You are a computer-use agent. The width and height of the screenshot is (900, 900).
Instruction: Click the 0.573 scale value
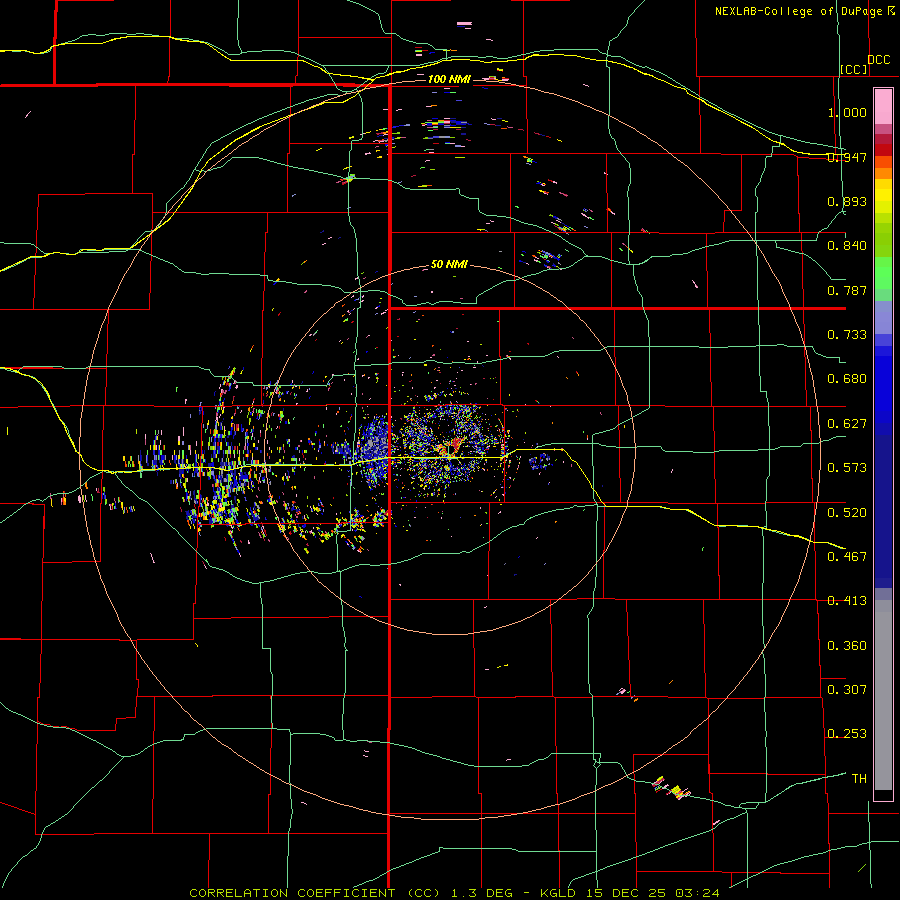847,468
